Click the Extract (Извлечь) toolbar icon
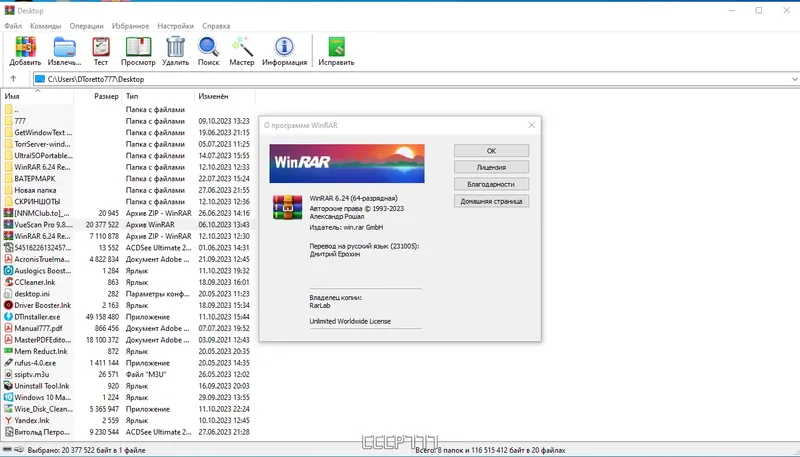 pyautogui.click(x=64, y=47)
